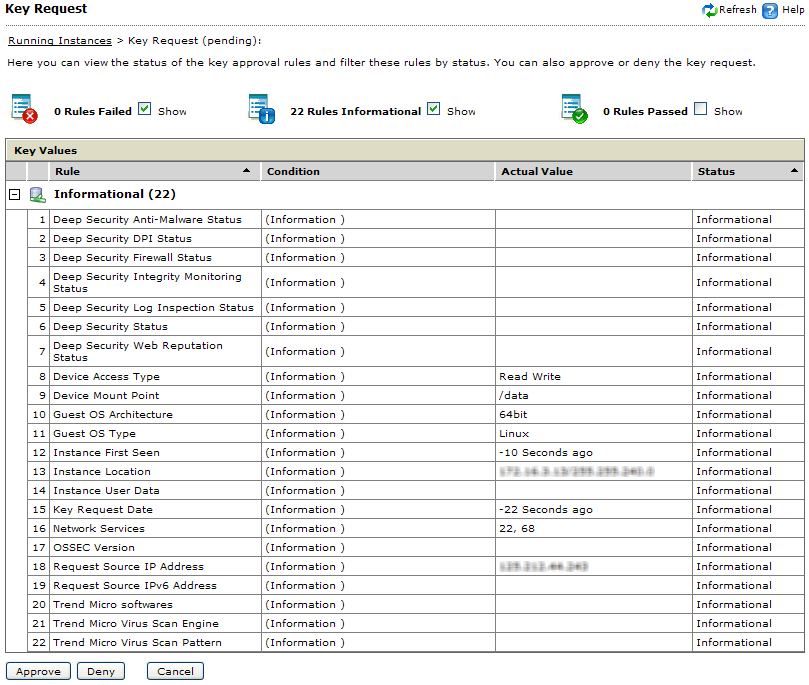Screen dimensions: 809x685
Task: Open the Running Instances breadcrumb link
Action: coord(60,41)
